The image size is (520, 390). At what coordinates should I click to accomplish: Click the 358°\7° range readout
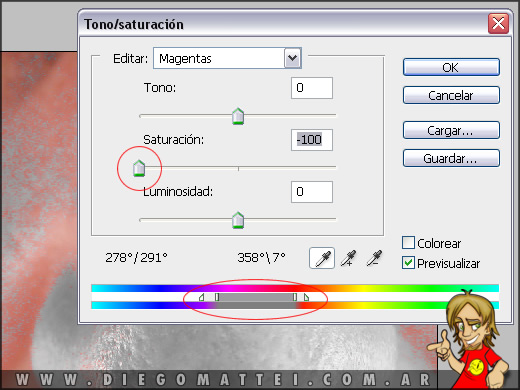tap(261, 258)
